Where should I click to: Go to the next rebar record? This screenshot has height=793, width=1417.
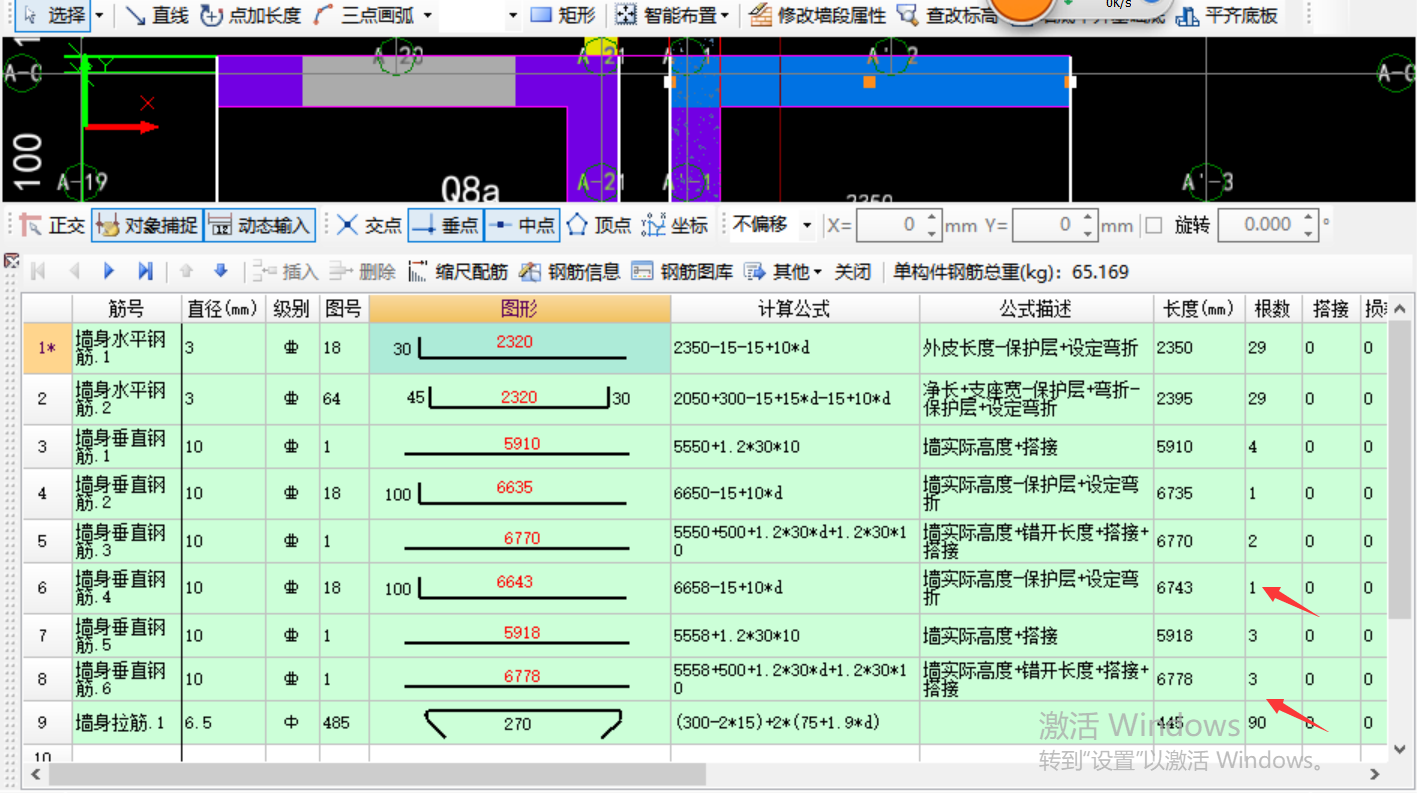(110, 271)
